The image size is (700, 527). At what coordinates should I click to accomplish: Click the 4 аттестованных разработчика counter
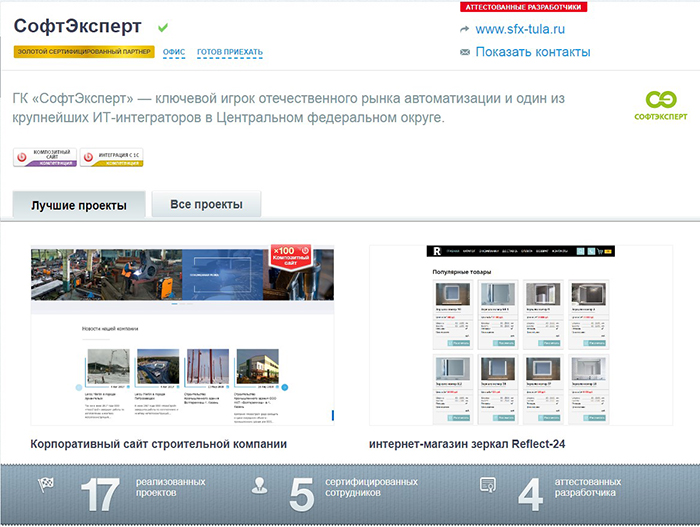coord(570,494)
